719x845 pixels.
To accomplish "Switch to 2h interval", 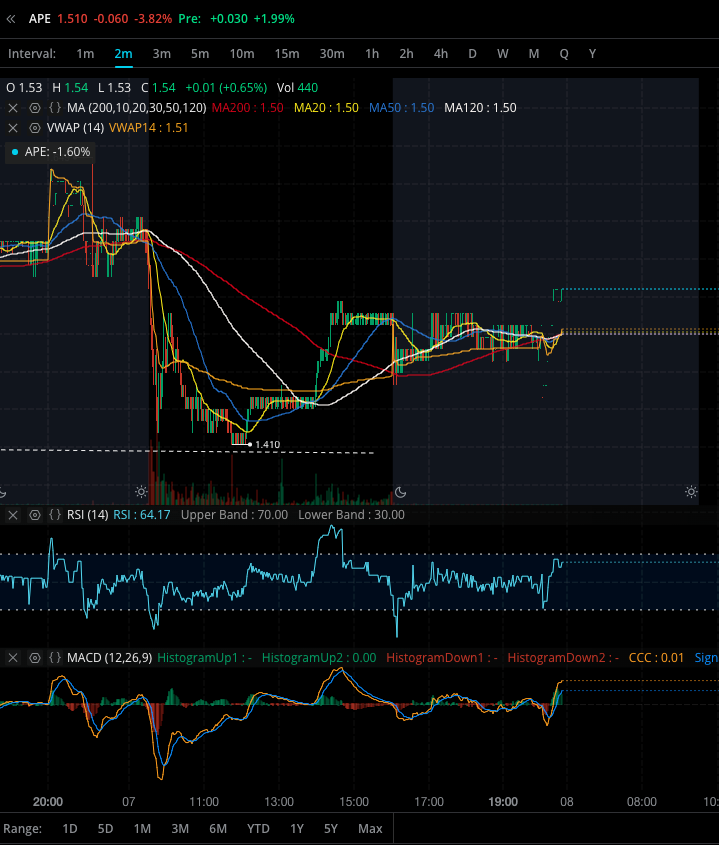I will point(406,54).
